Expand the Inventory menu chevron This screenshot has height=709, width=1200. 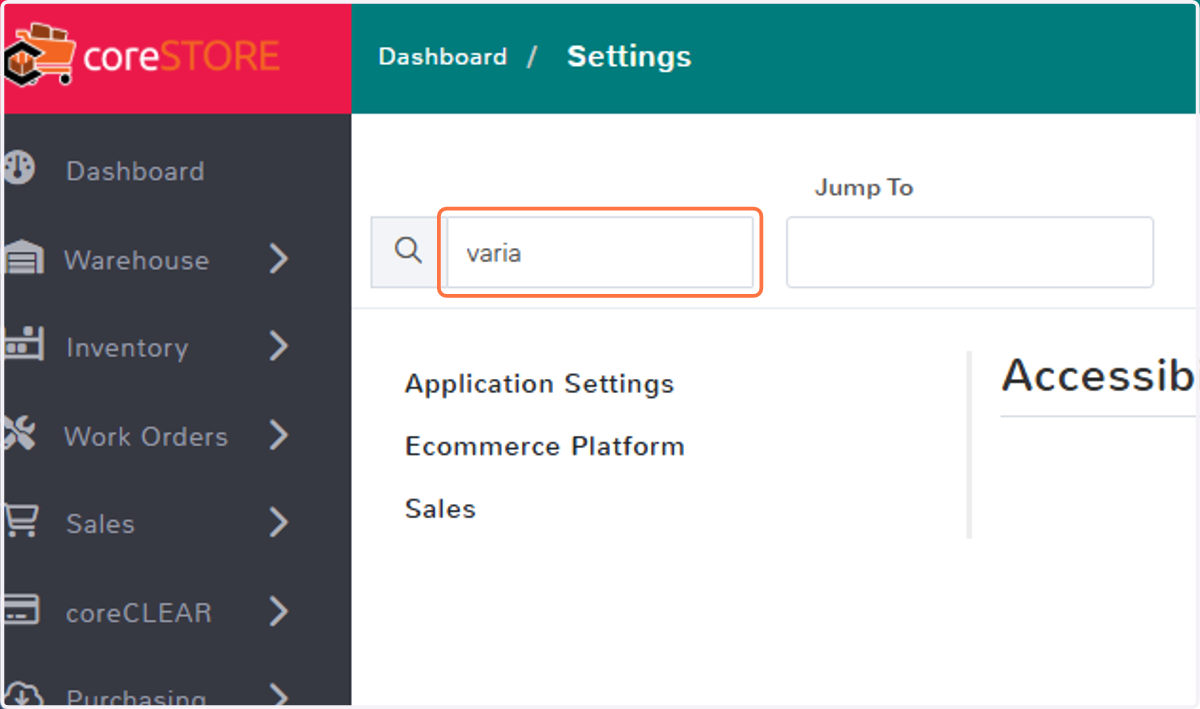pyautogui.click(x=279, y=347)
